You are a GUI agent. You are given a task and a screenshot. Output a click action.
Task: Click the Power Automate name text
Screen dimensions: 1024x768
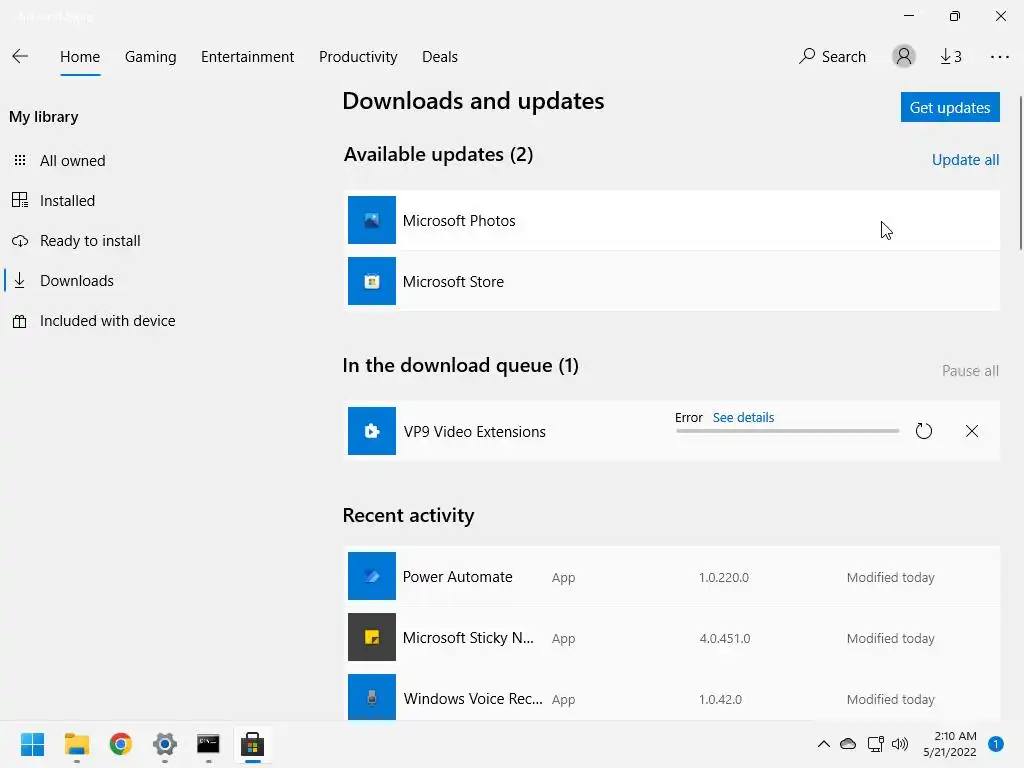click(458, 577)
